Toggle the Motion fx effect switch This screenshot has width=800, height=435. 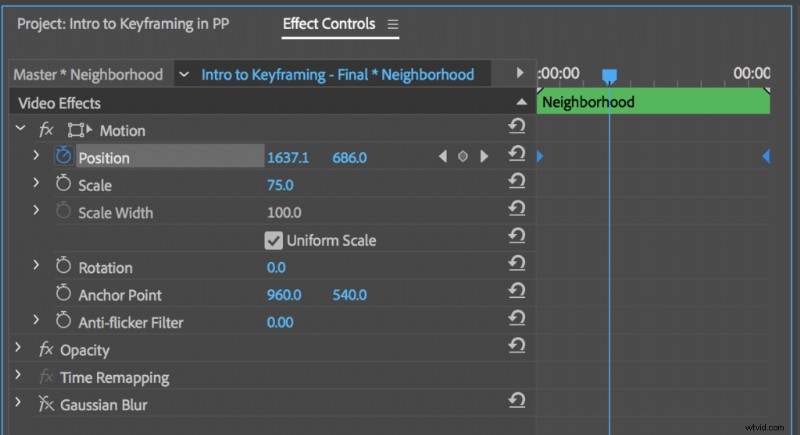tap(46, 130)
